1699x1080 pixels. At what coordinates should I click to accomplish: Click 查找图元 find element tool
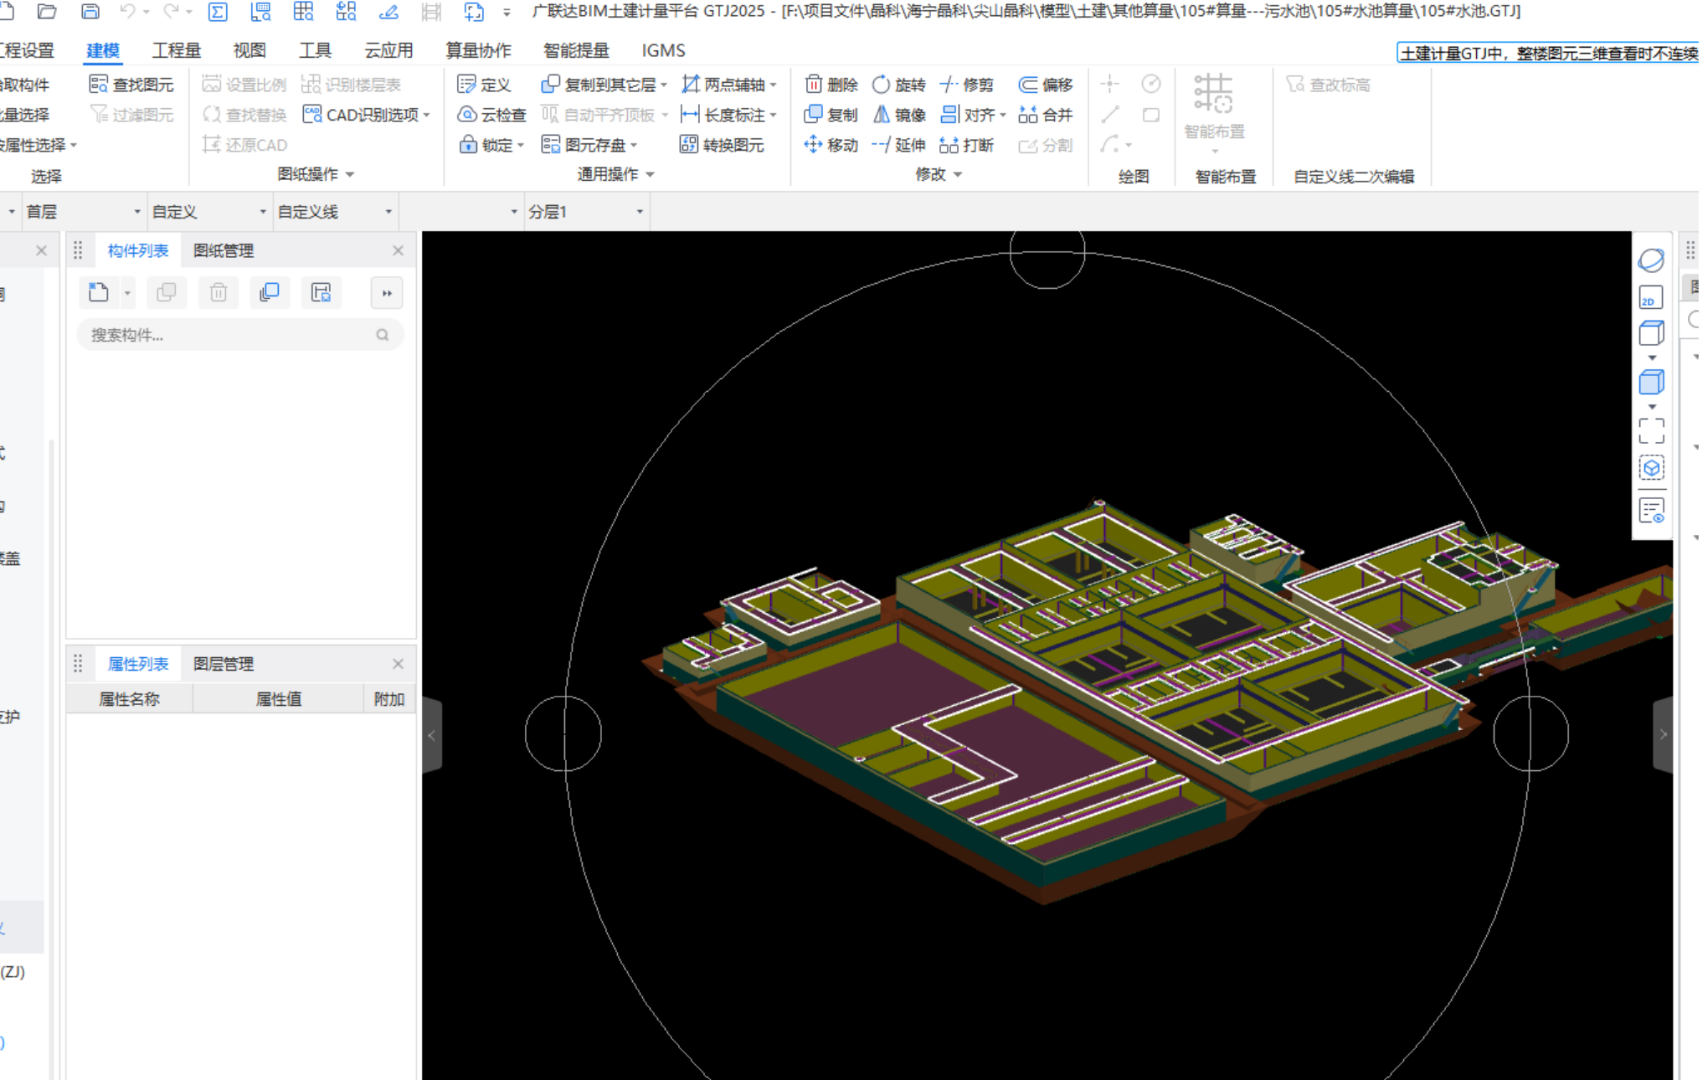131,85
